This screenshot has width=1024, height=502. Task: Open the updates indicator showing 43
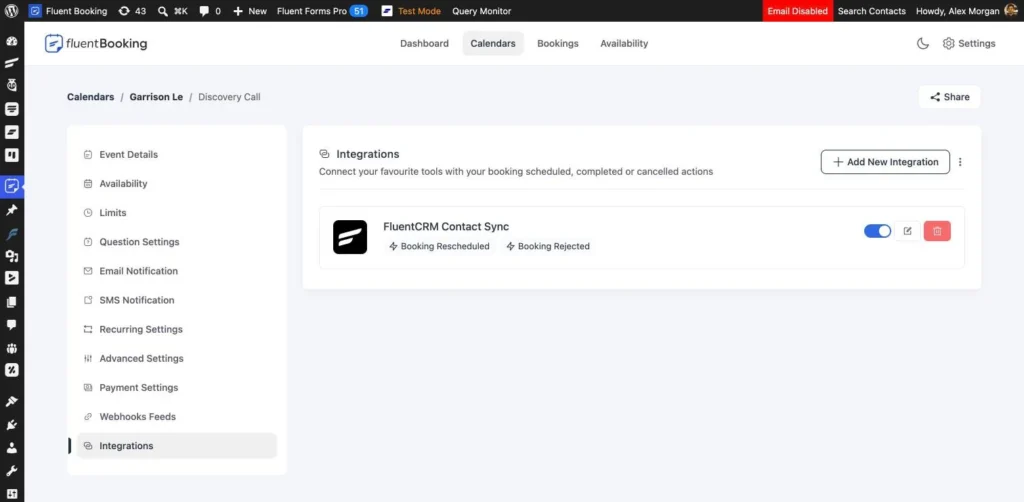132,11
